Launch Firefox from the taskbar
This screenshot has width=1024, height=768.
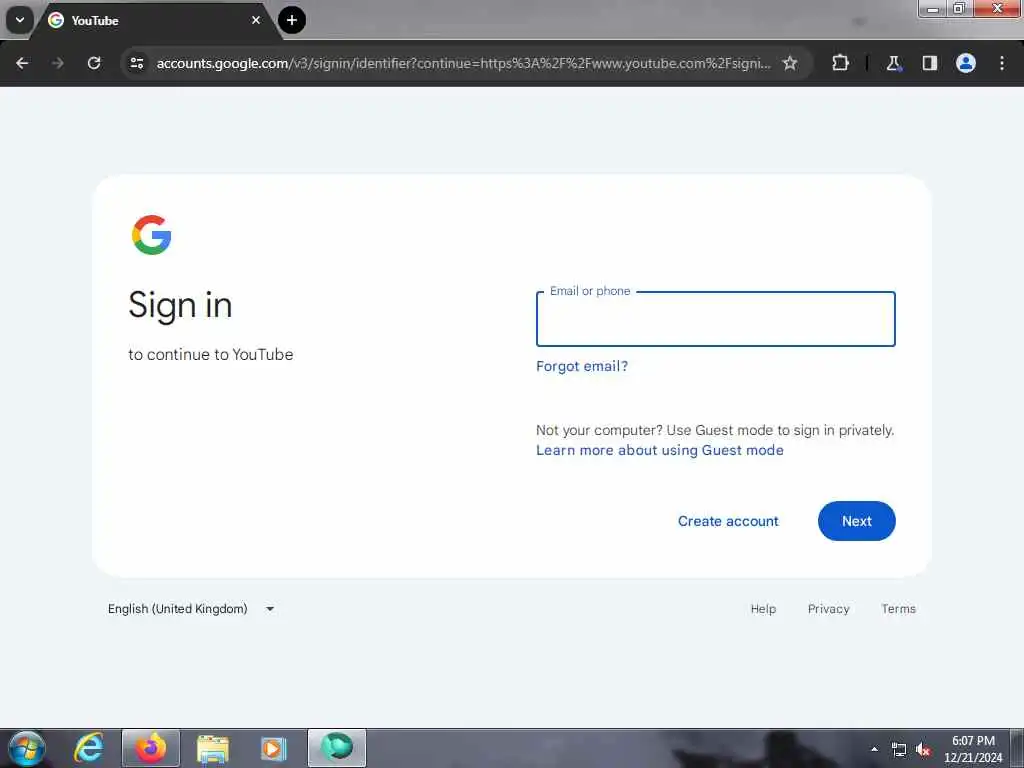tap(151, 748)
